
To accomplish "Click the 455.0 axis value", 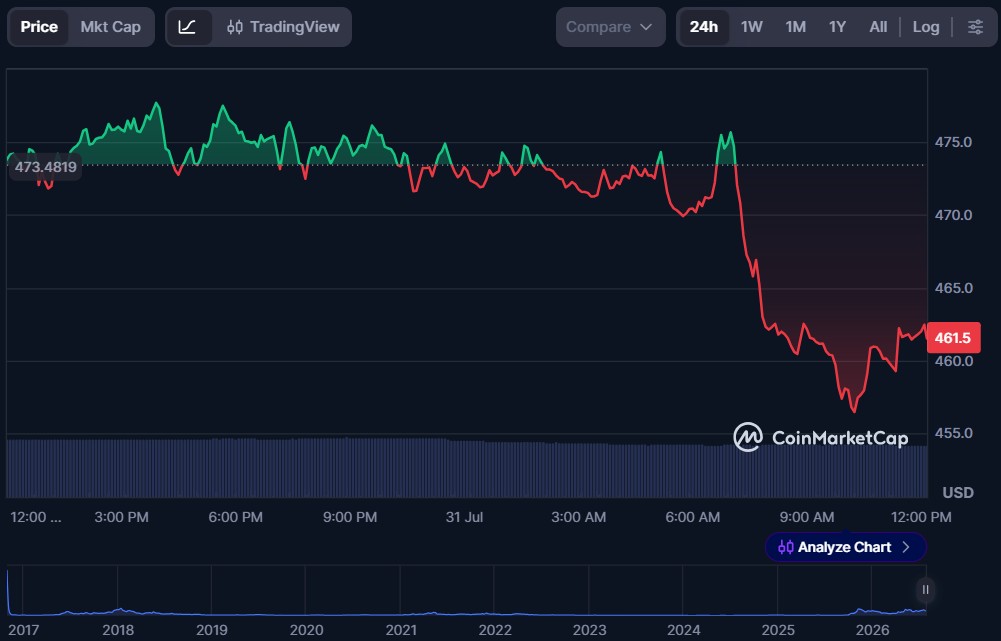I will click(953, 433).
